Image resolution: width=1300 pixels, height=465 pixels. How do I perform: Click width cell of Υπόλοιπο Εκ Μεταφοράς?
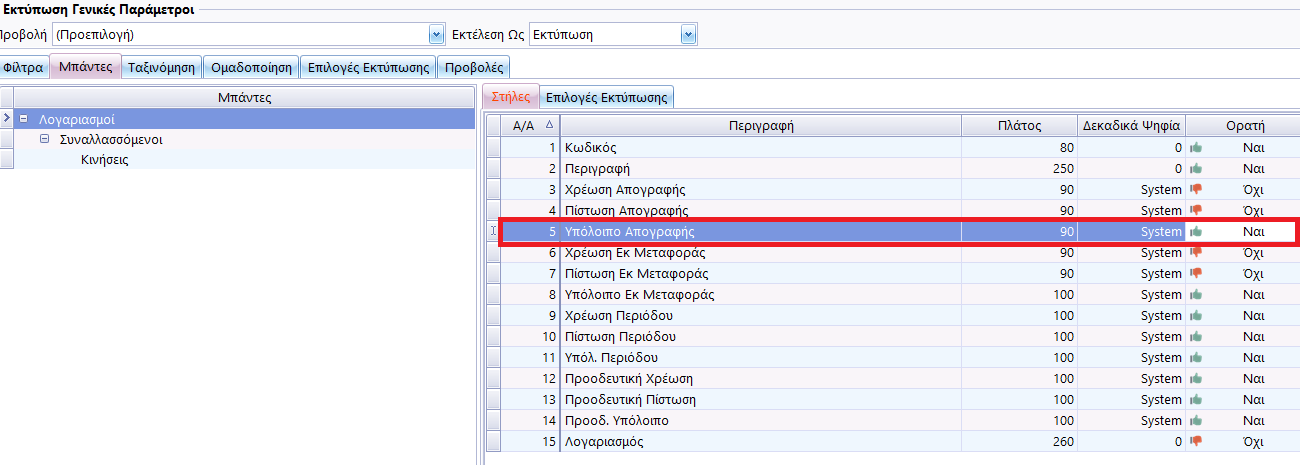tap(1019, 295)
